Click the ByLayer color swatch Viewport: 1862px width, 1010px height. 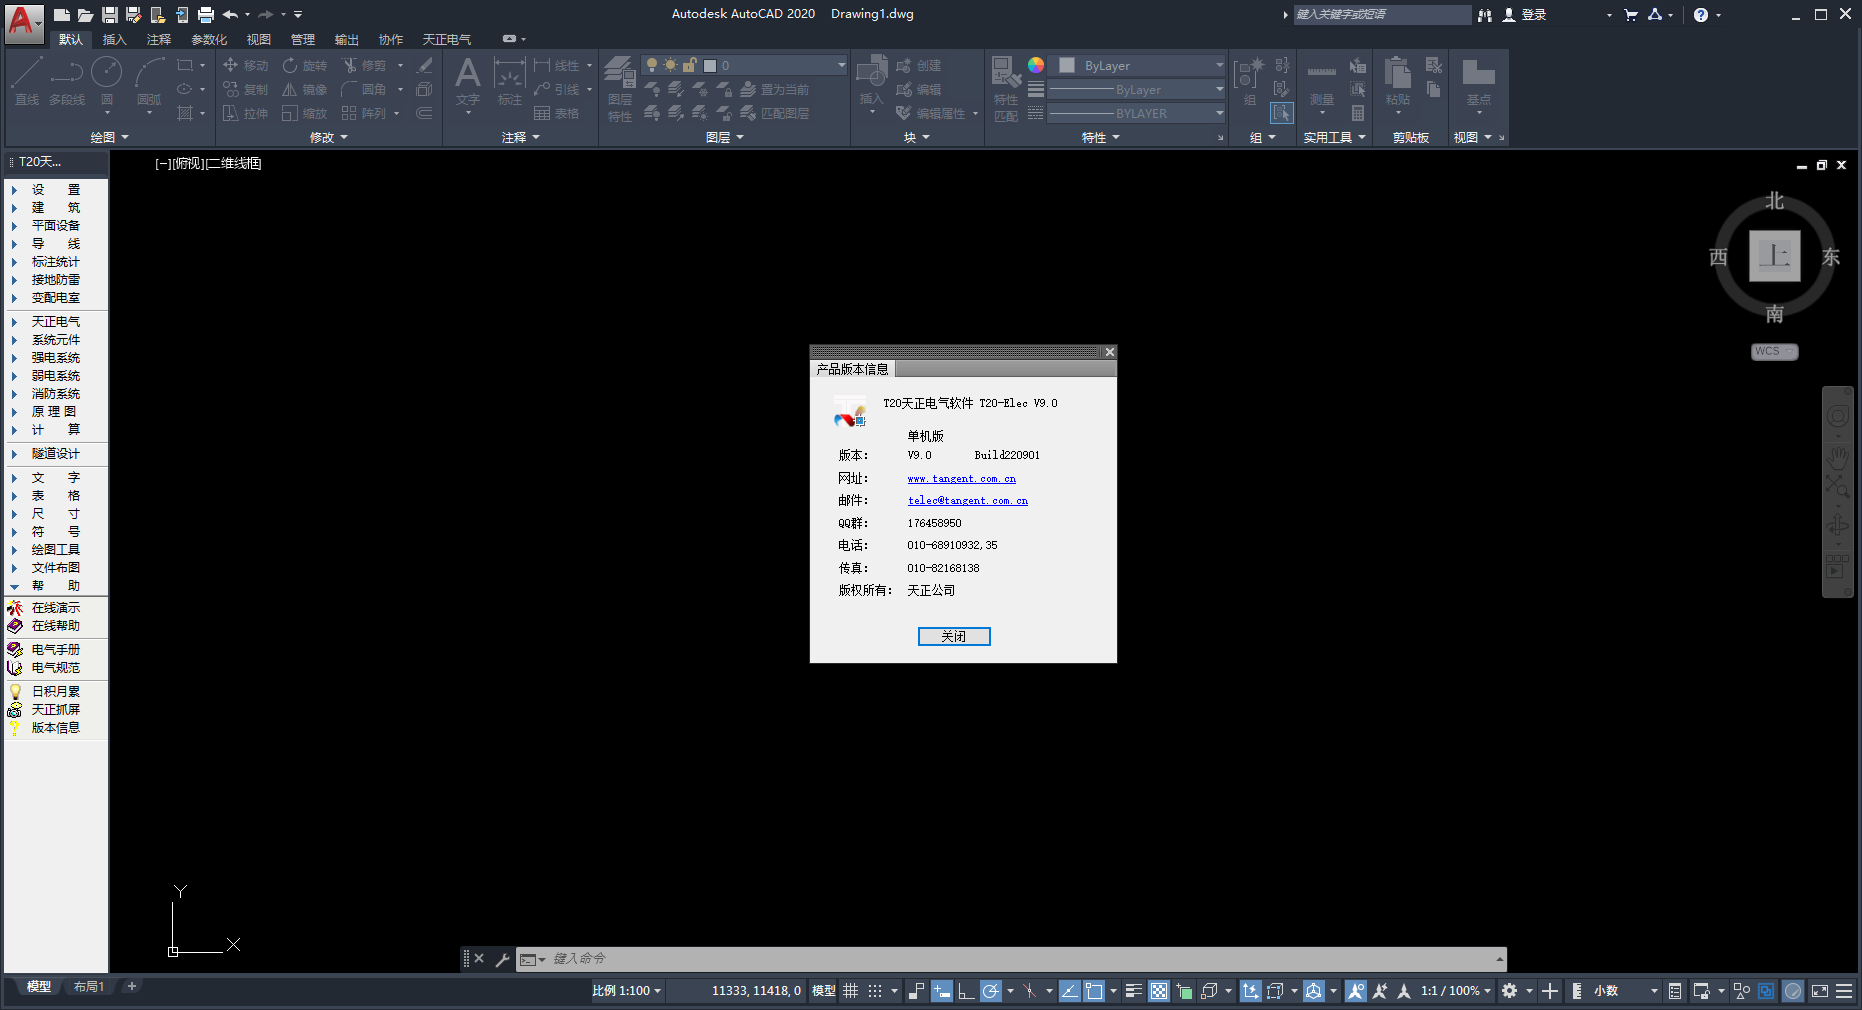[1067, 65]
